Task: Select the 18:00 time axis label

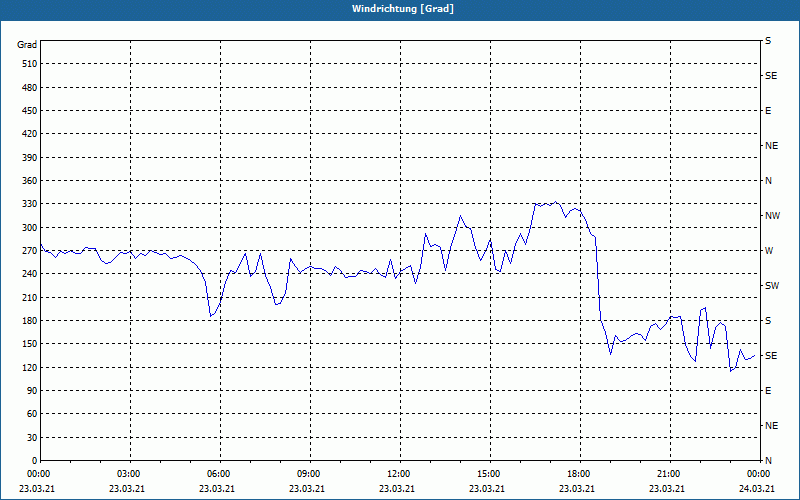Action: click(x=579, y=474)
